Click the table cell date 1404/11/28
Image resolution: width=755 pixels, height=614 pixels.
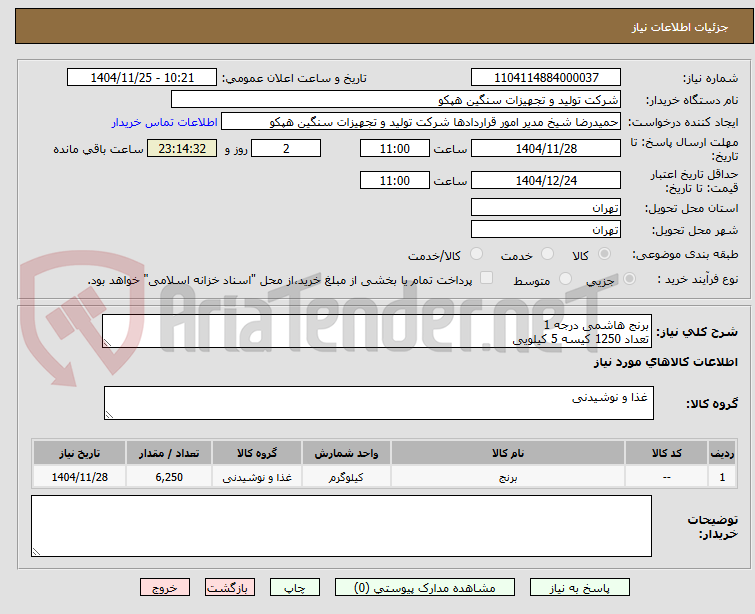[79, 477]
